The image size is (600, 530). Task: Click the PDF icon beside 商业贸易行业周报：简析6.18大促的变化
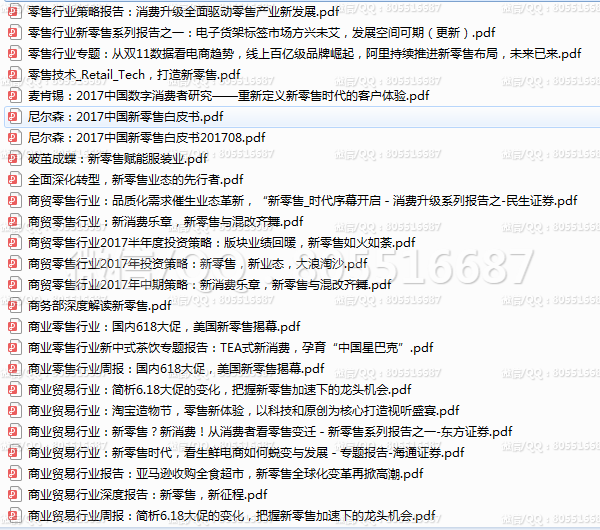pos(14,516)
